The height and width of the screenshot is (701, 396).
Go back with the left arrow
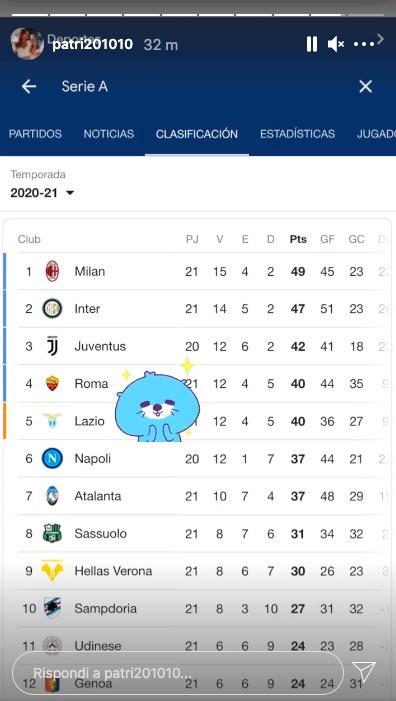[29, 86]
